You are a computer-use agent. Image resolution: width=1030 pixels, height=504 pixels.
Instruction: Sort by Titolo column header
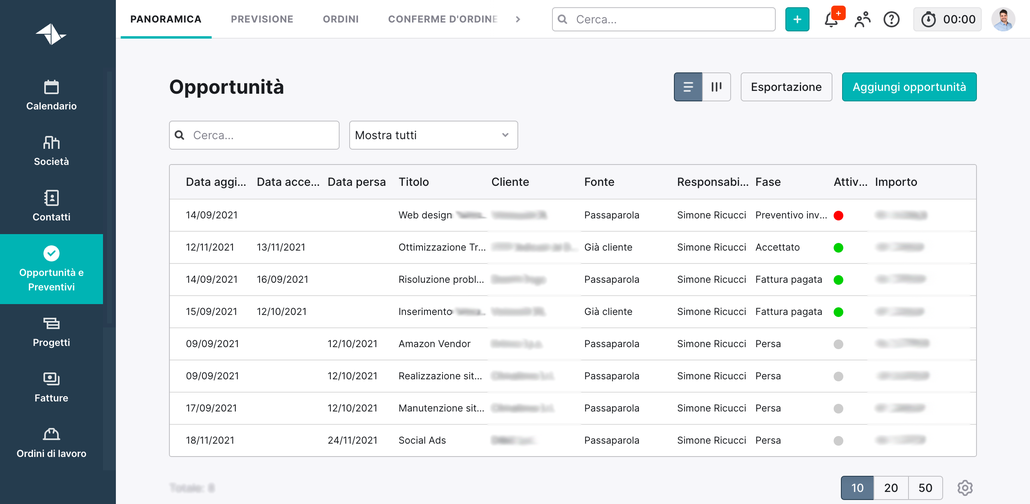[x=414, y=182]
